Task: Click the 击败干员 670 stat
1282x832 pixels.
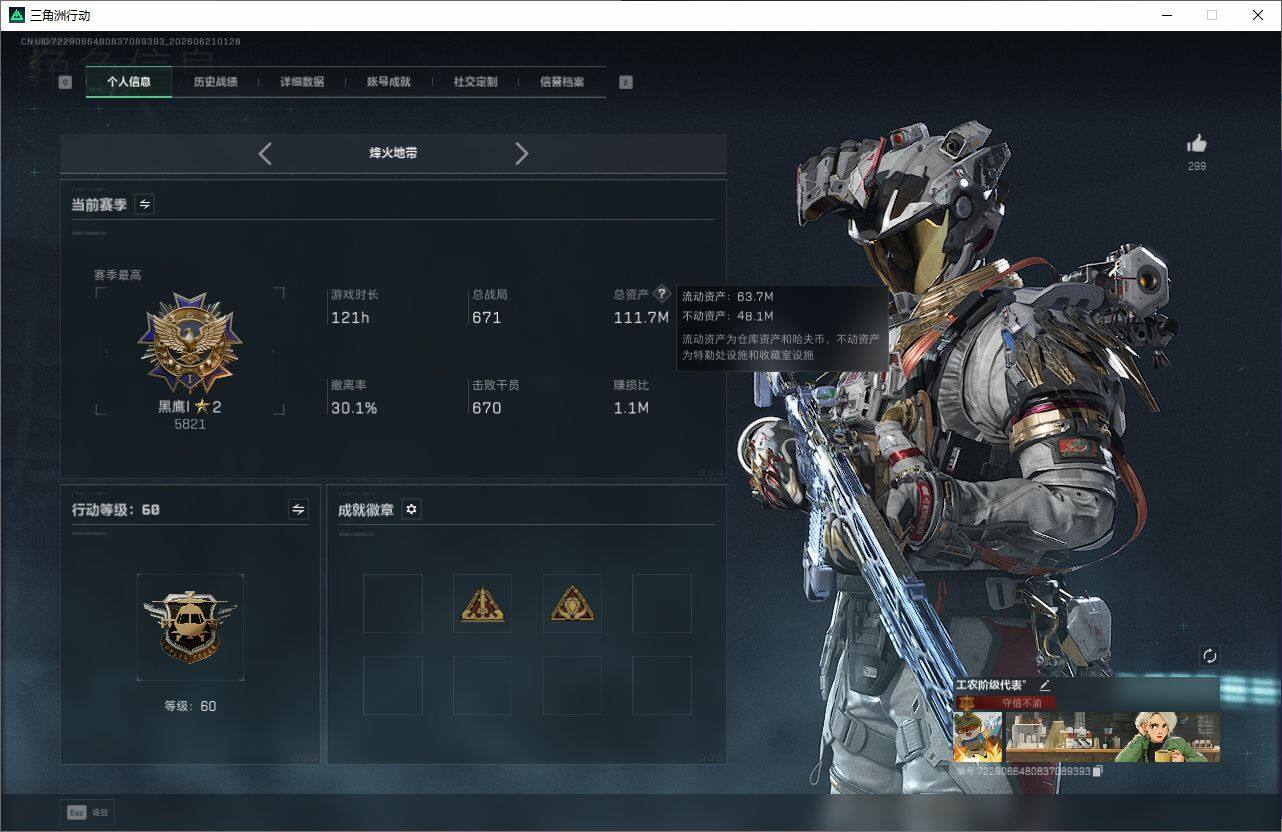Action: 496,397
